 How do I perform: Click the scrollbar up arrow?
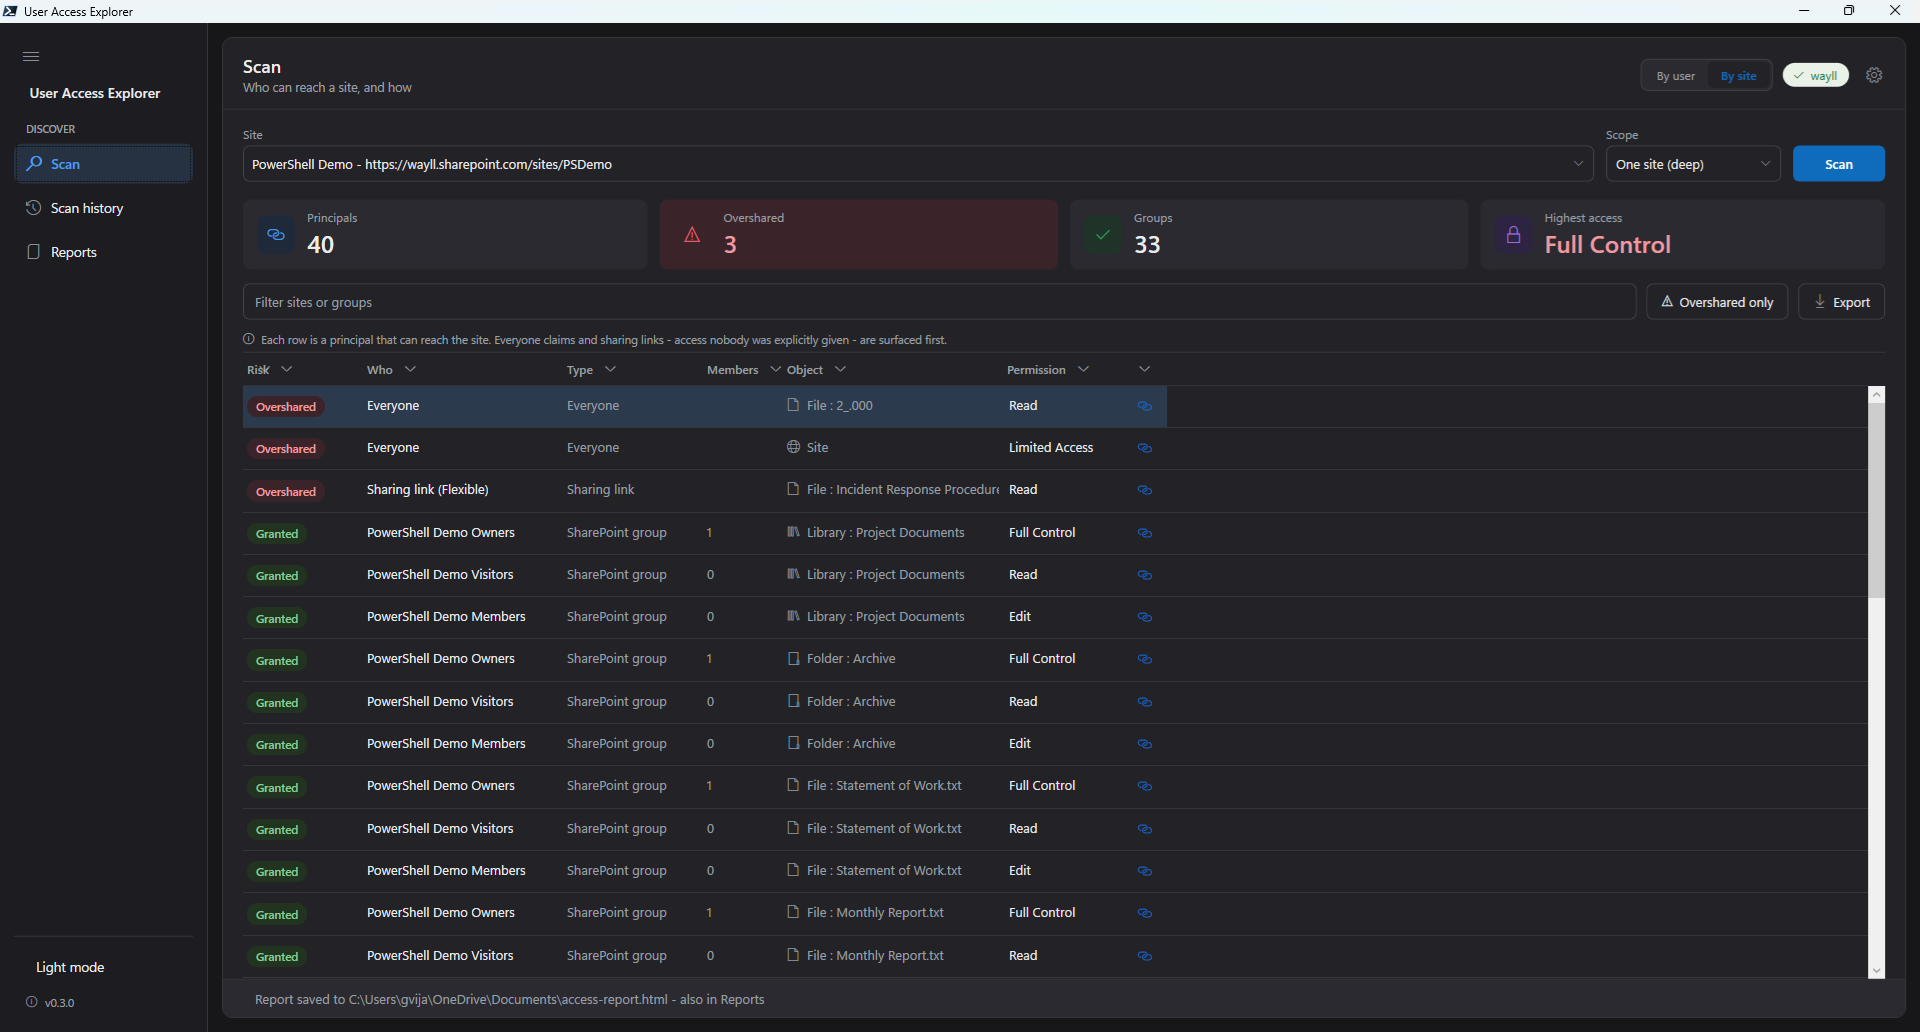(x=1876, y=395)
